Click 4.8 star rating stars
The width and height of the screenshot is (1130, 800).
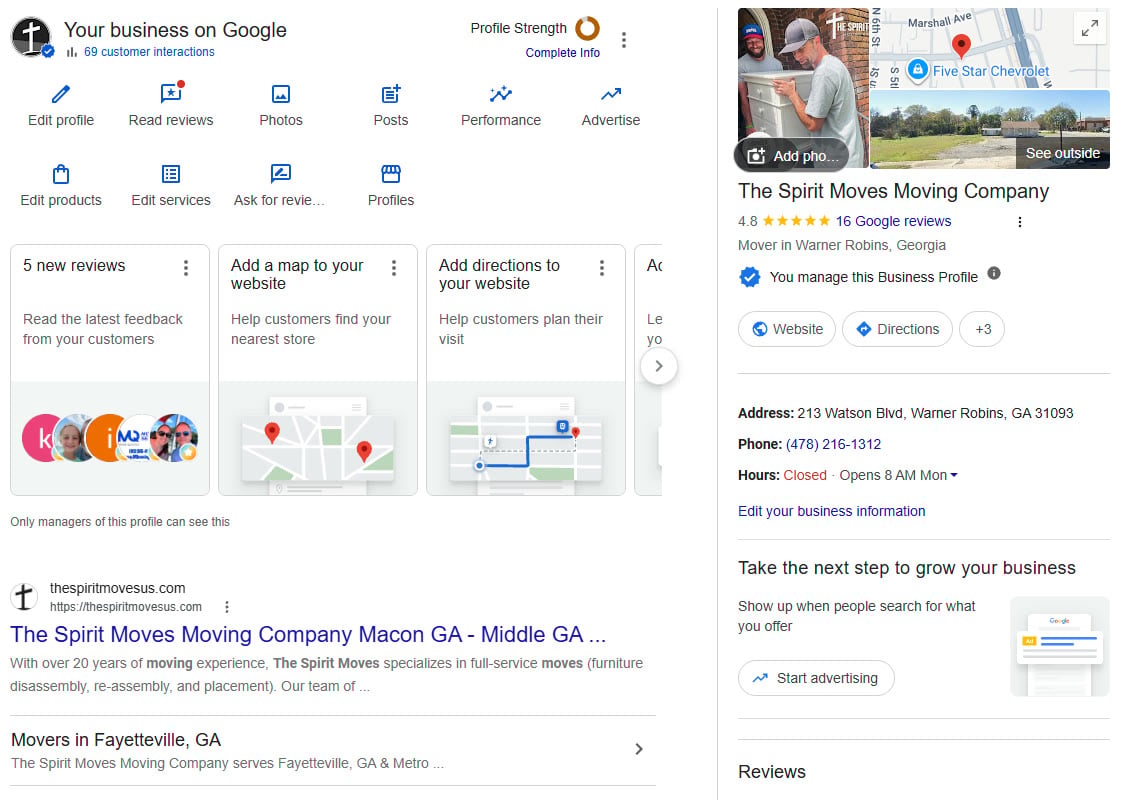796,221
